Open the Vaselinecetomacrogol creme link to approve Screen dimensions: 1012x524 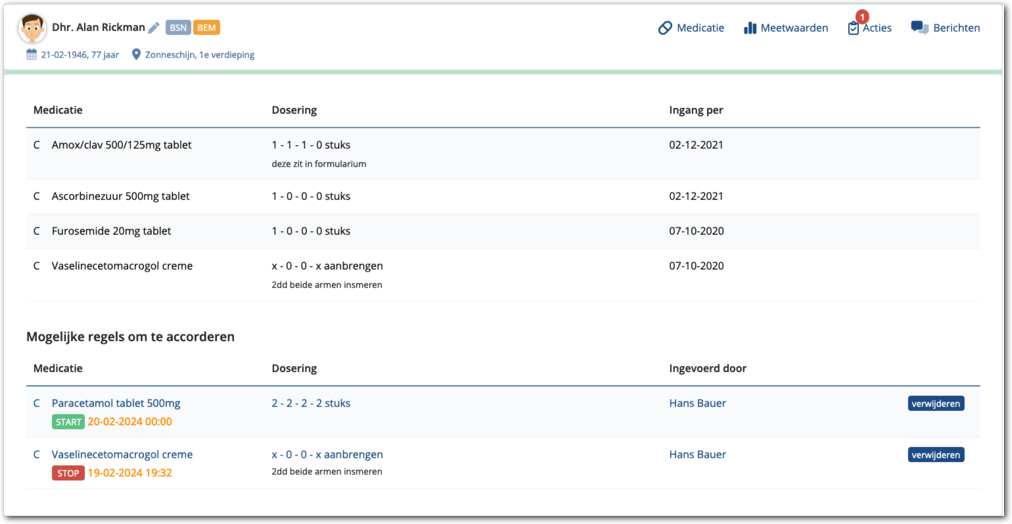[x=122, y=454]
